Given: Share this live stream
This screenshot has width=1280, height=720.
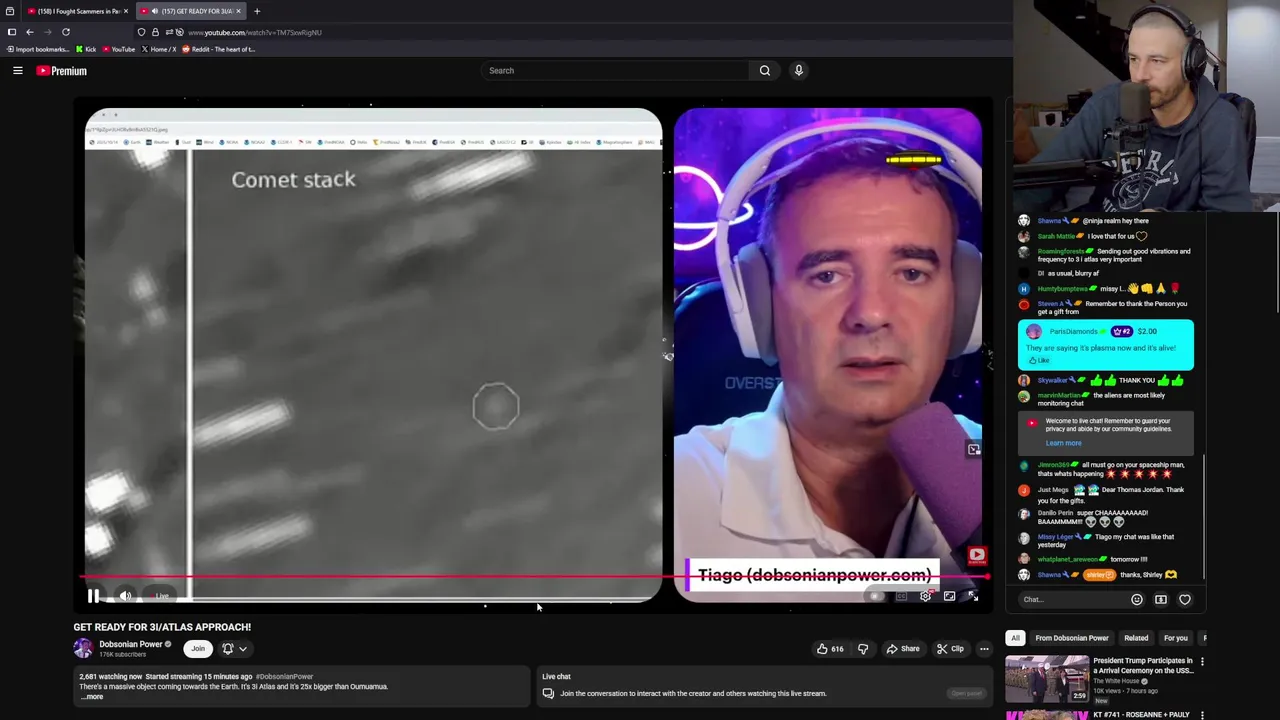Looking at the screenshot, I should (x=903, y=649).
